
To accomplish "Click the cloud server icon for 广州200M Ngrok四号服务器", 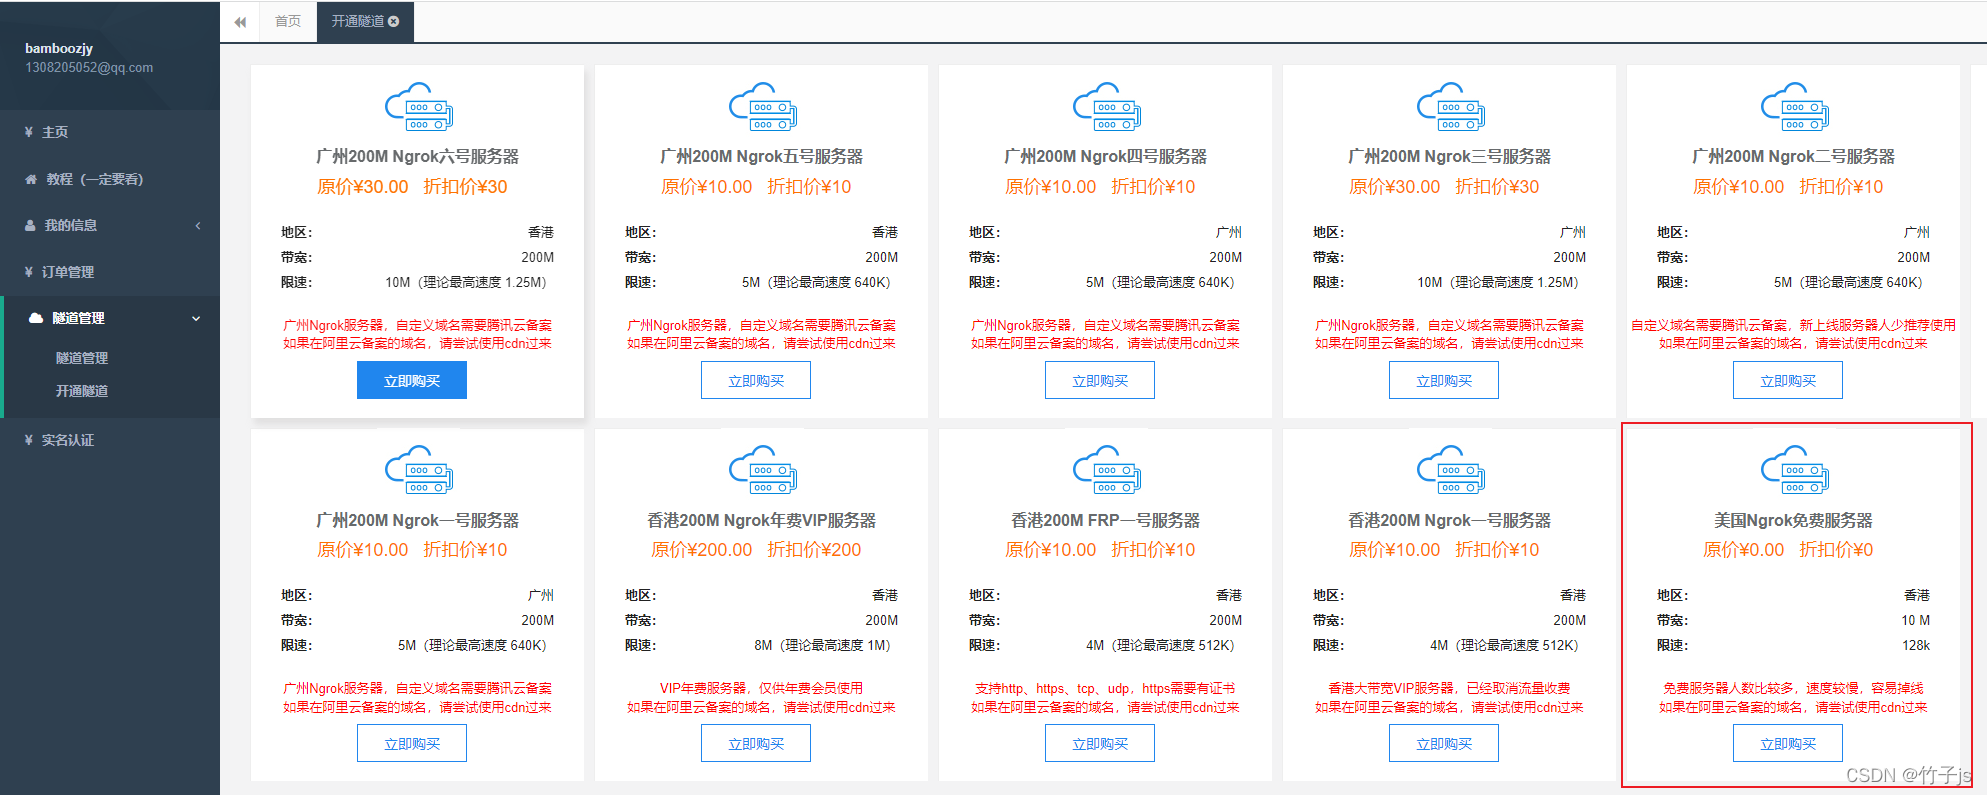I will pos(1107,107).
